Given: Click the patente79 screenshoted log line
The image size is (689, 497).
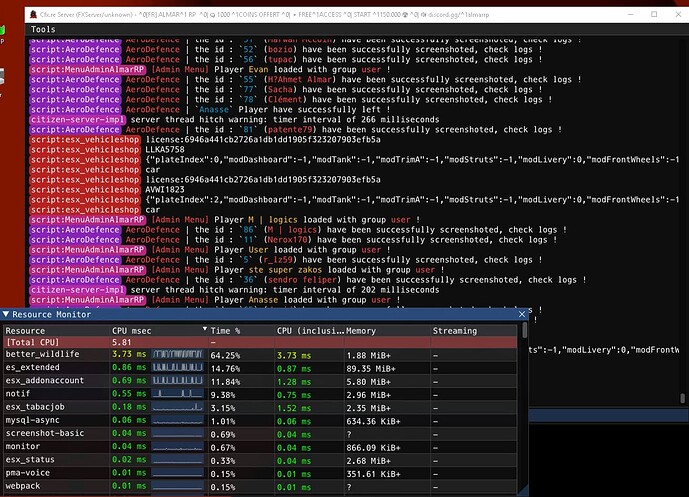Looking at the screenshot, I should tap(296, 130).
